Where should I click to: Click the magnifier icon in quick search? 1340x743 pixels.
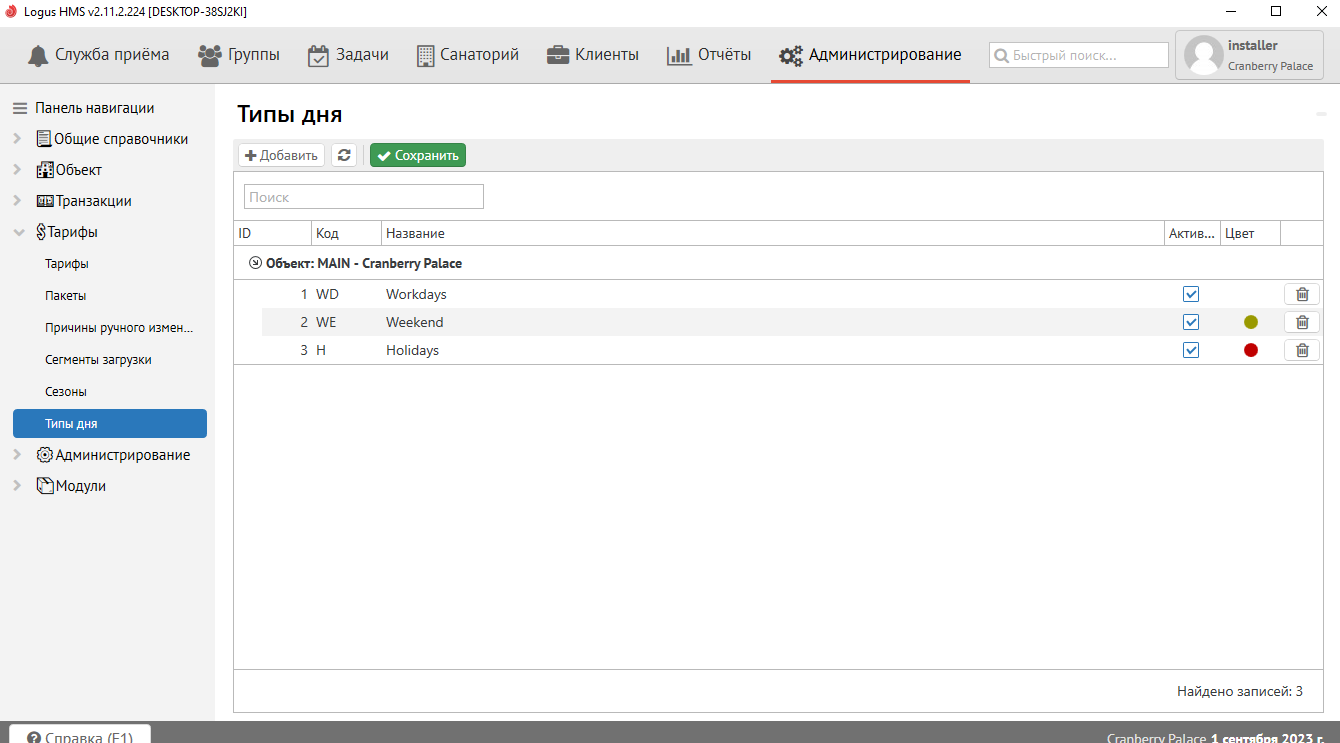[x=1001, y=56]
